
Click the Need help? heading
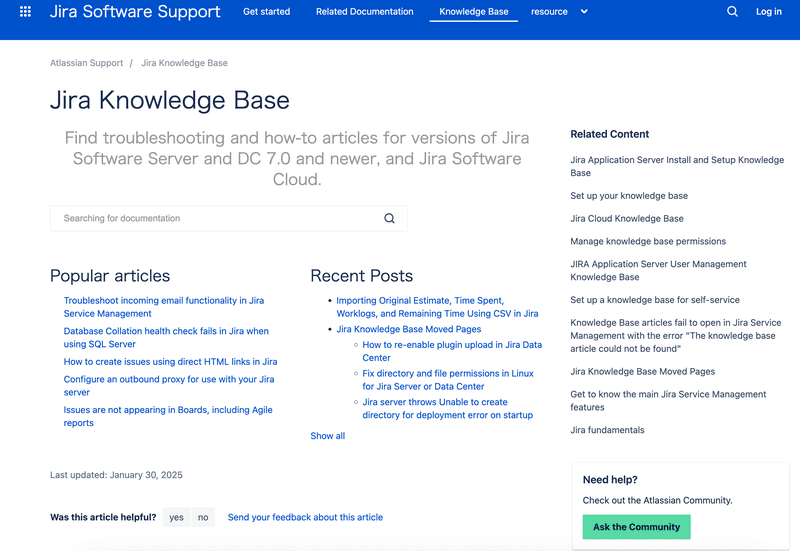click(610, 480)
